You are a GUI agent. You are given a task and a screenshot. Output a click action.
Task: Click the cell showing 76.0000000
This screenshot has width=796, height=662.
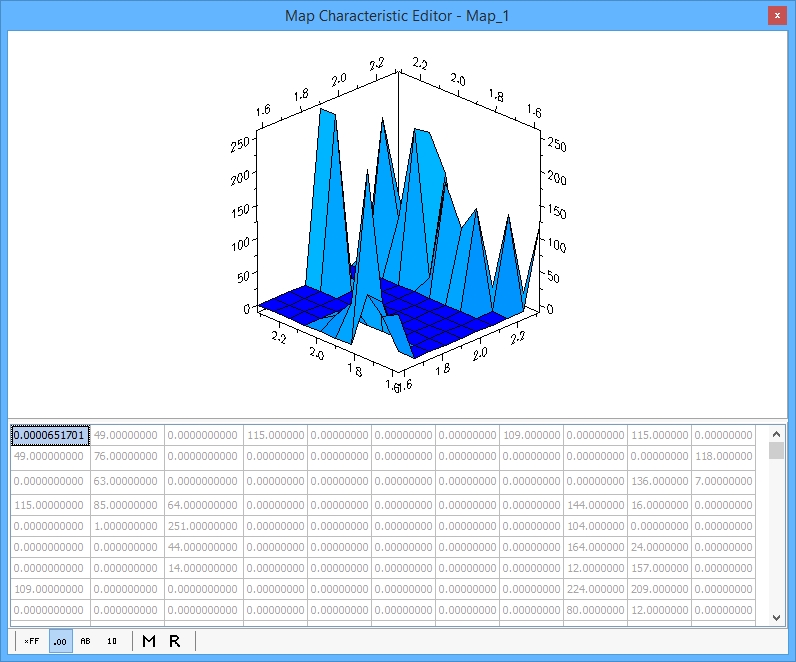point(126,456)
